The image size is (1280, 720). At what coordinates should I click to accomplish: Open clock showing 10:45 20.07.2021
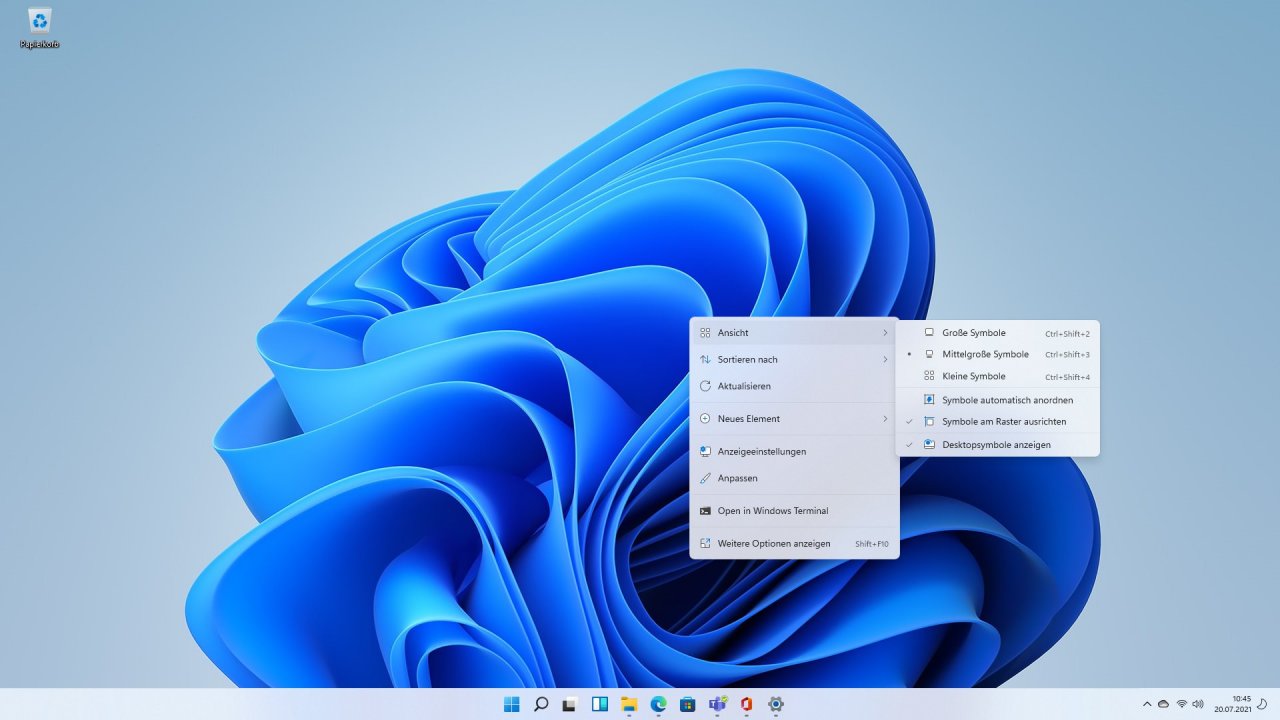[x=1232, y=704]
